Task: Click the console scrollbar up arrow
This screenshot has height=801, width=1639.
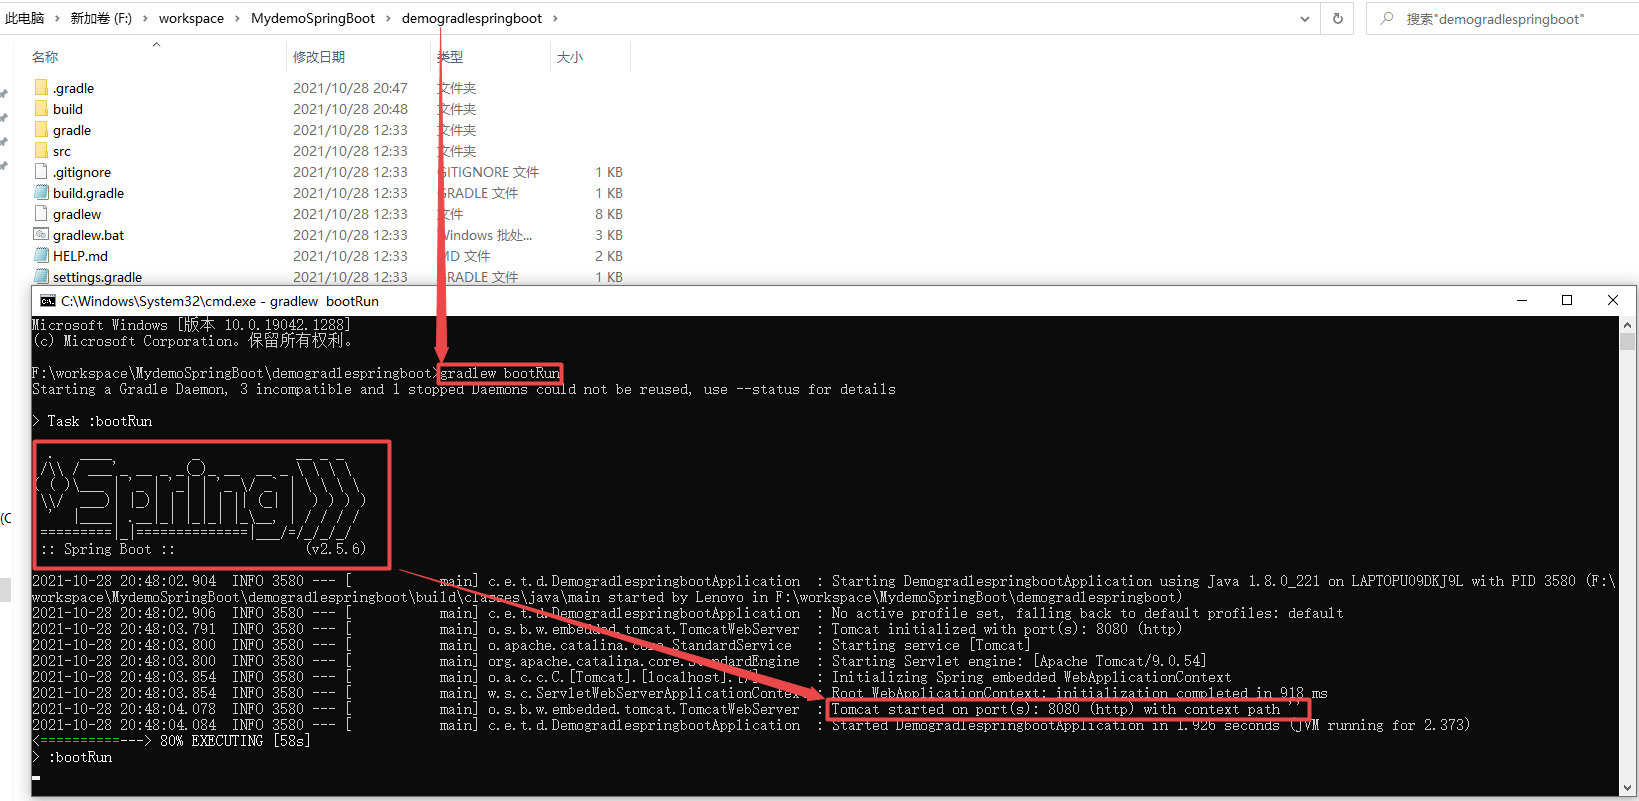Action: [1628, 325]
